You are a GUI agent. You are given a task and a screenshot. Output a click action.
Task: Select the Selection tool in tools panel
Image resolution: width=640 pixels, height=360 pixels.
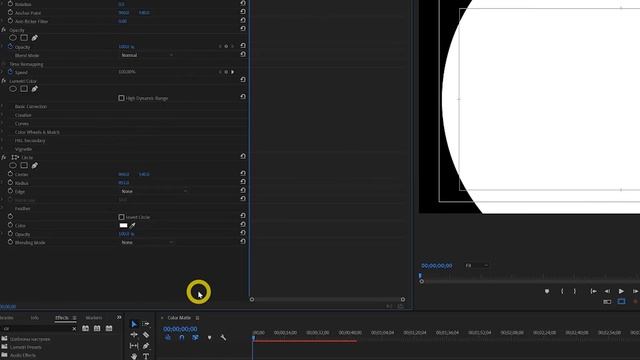[x=134, y=324]
